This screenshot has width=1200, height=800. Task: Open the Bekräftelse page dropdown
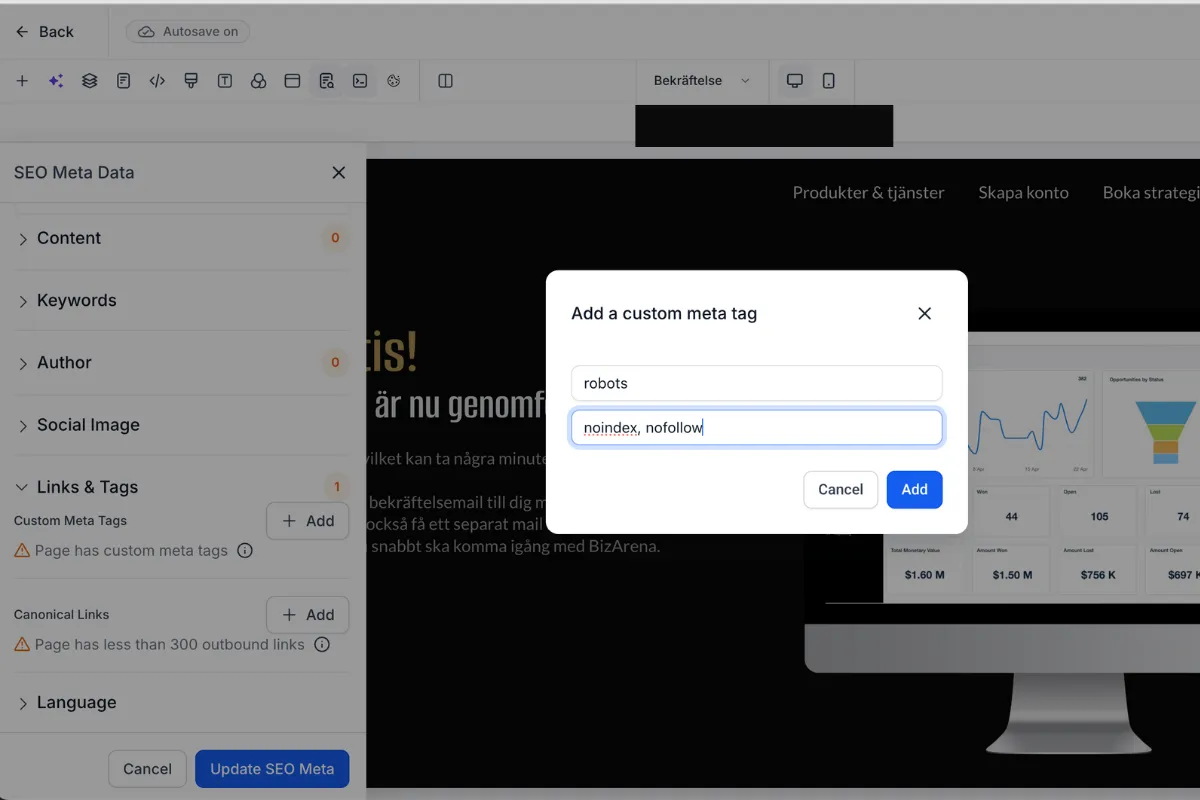click(701, 81)
